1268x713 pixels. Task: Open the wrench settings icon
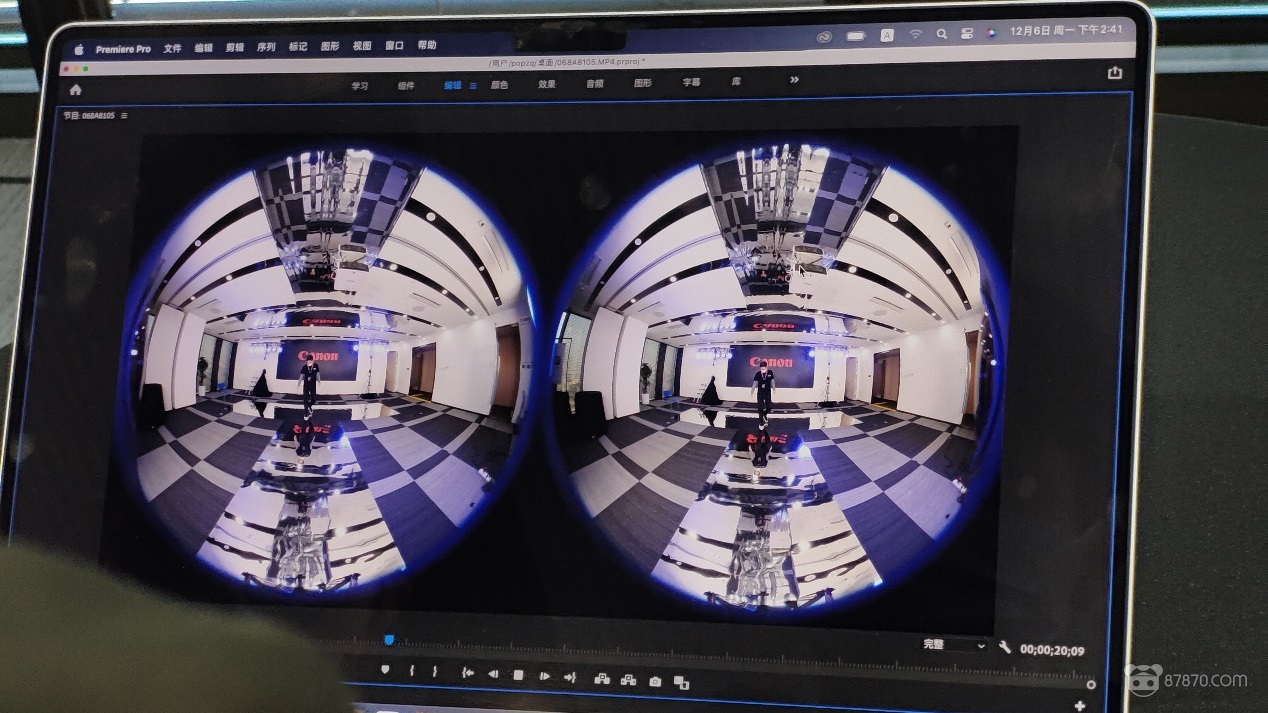click(1005, 647)
